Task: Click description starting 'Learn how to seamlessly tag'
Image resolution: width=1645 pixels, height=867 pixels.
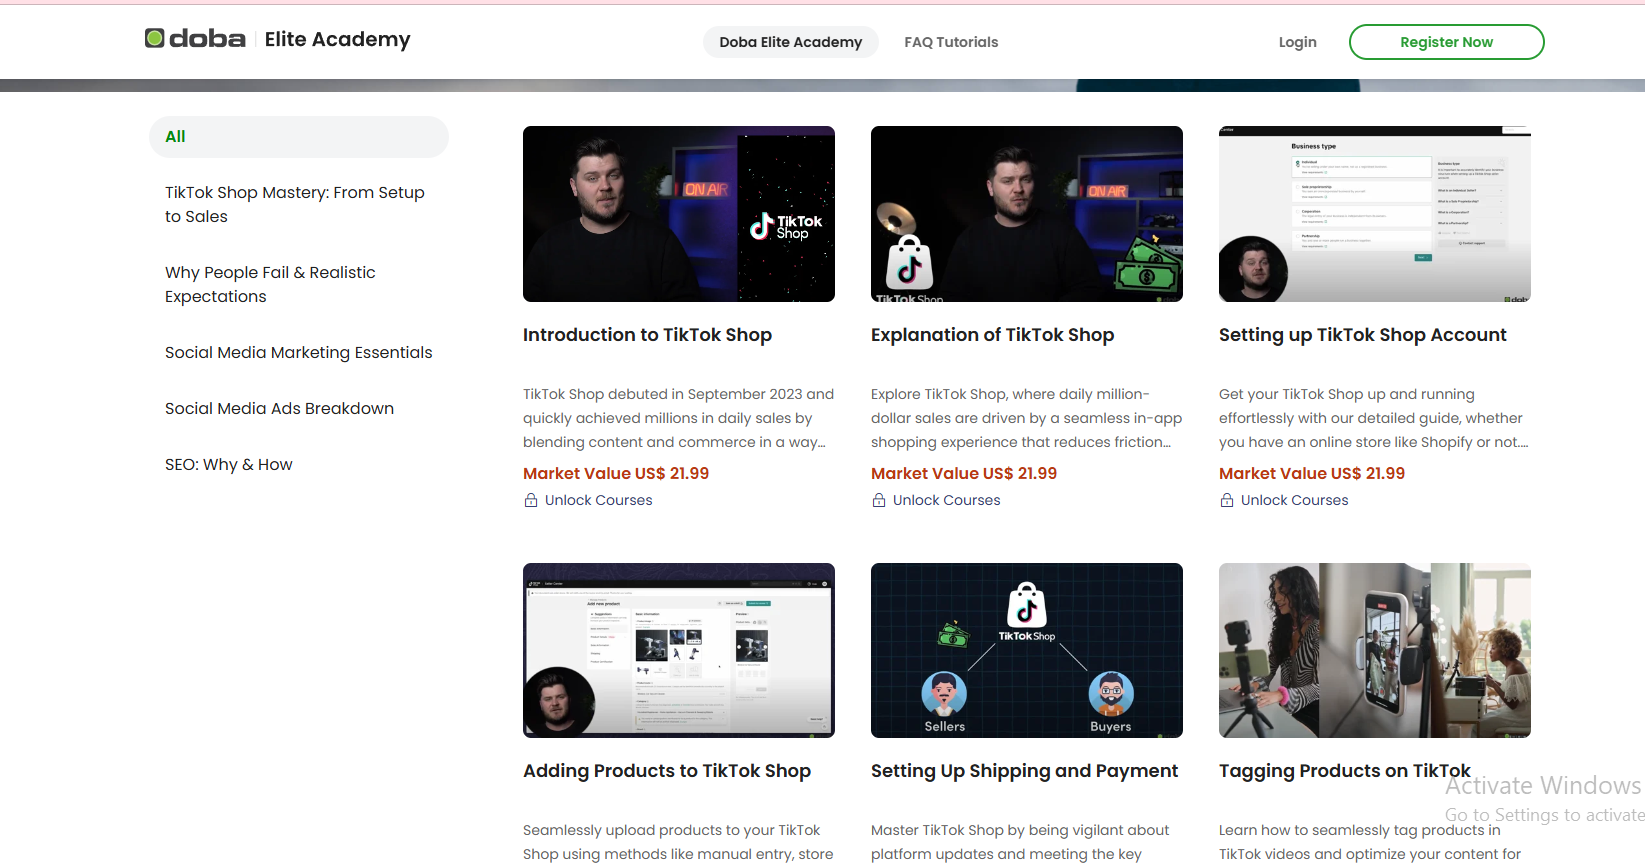Action: pos(1370,842)
